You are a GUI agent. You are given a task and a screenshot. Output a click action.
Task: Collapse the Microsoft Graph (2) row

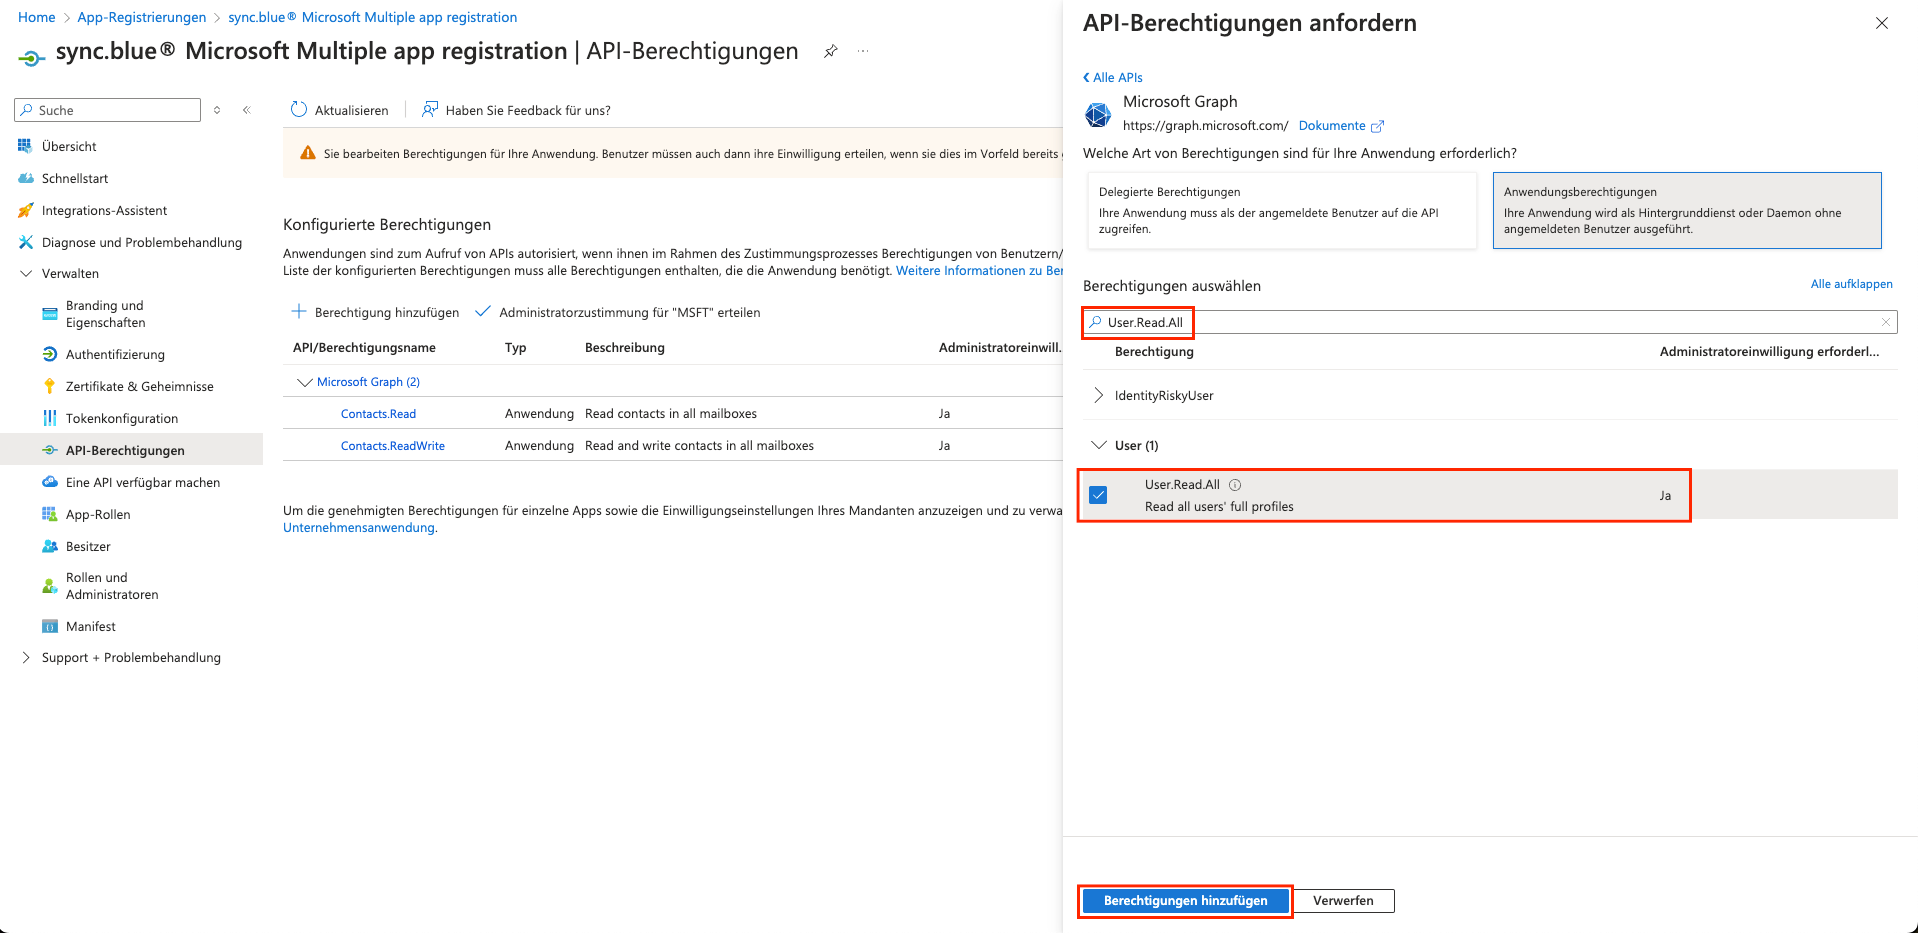(x=305, y=382)
